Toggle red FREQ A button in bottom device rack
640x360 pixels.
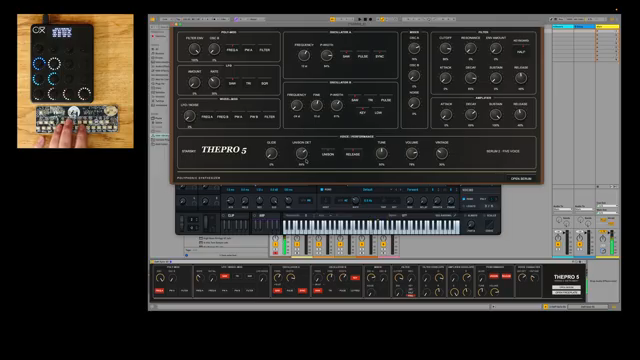pos(159,291)
